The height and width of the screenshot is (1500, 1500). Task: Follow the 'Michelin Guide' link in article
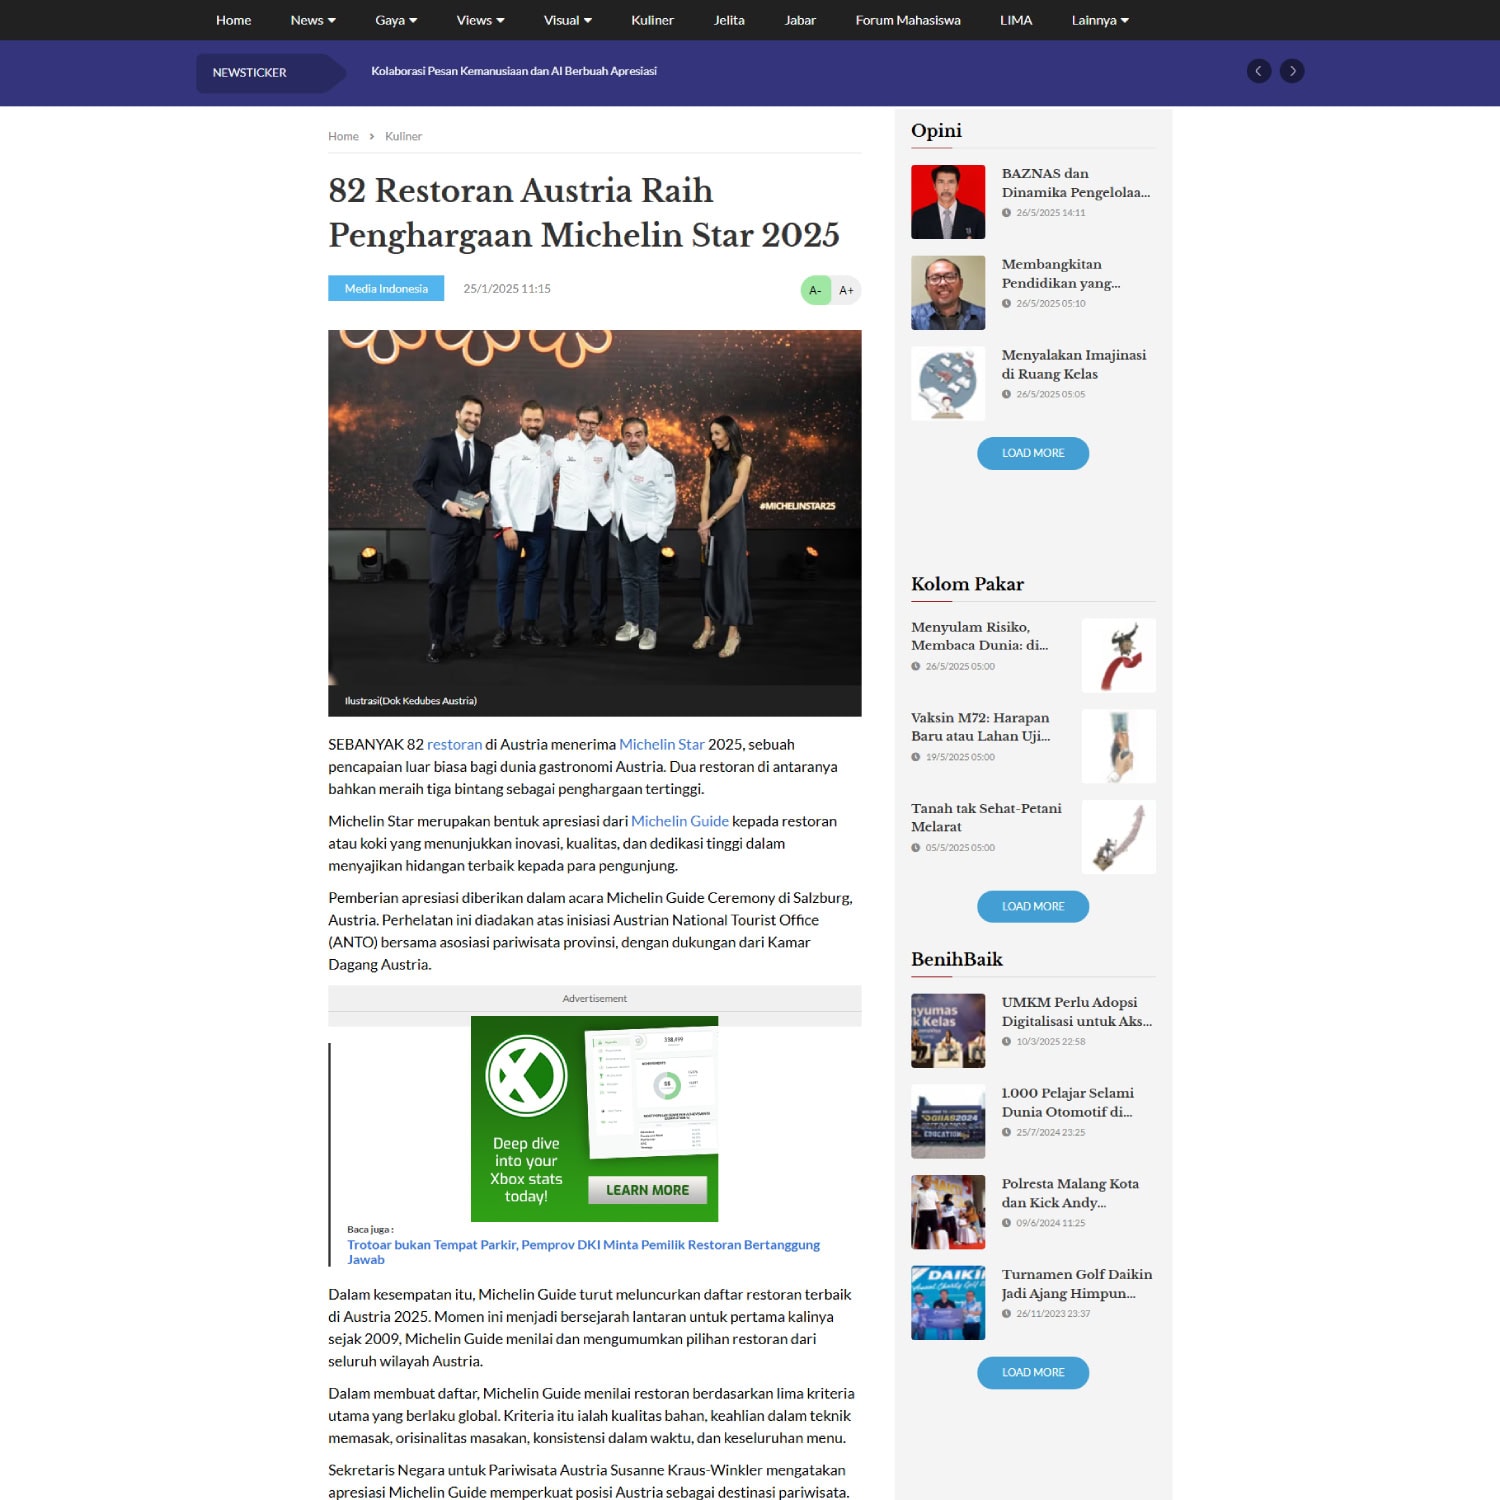coord(680,821)
